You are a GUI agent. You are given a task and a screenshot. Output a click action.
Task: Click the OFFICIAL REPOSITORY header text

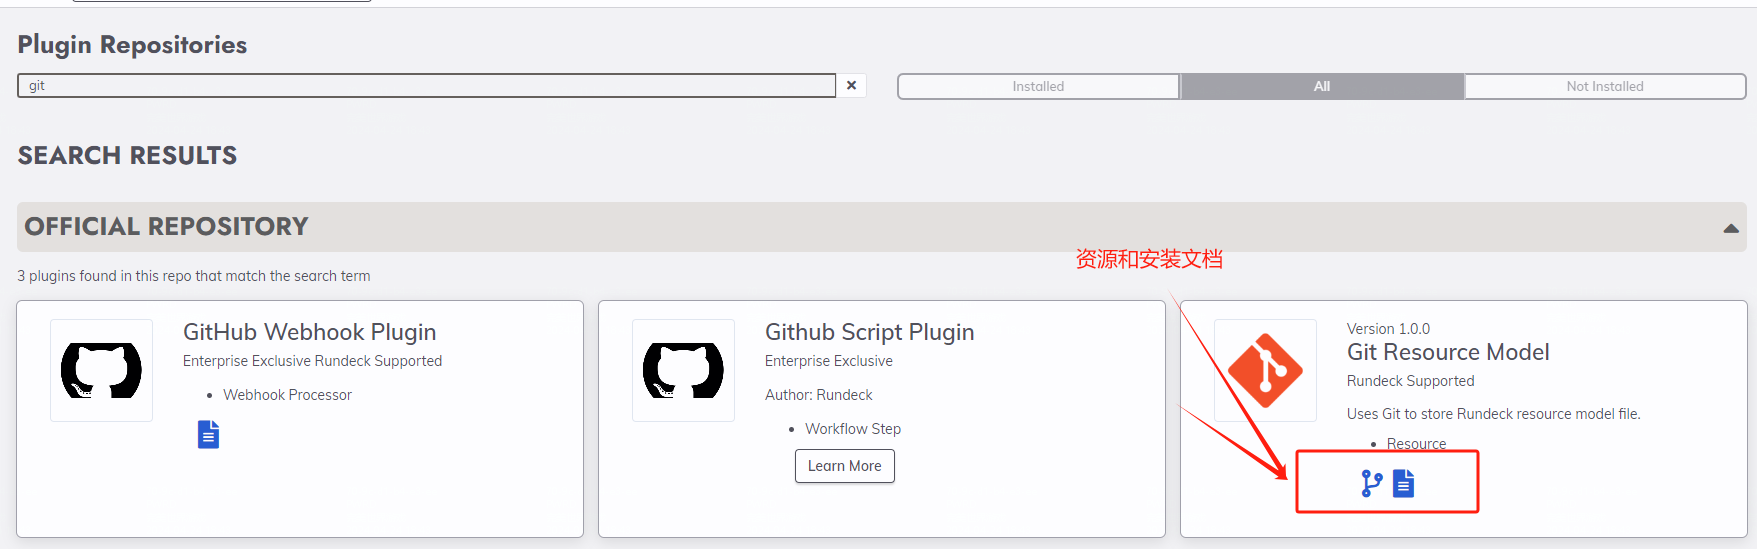click(166, 227)
